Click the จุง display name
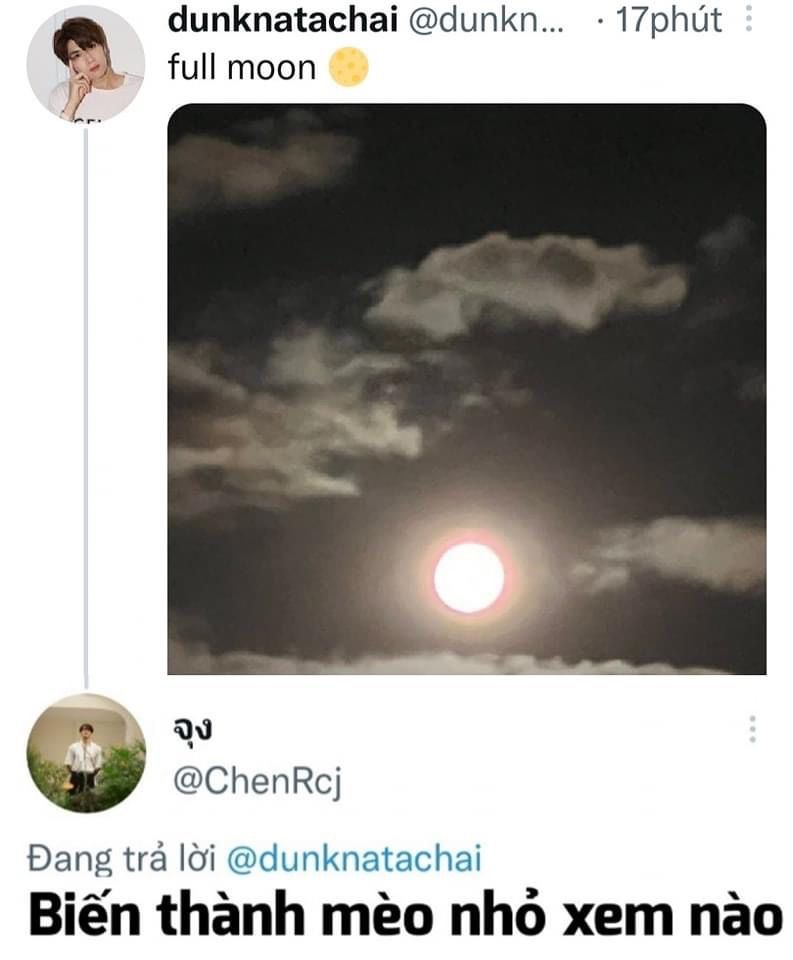The image size is (793, 960). (x=192, y=729)
